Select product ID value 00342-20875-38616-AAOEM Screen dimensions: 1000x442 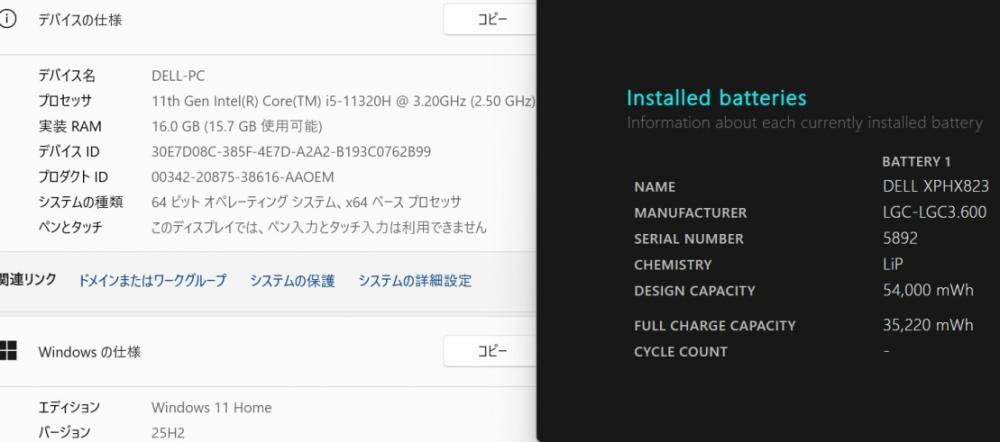242,177
